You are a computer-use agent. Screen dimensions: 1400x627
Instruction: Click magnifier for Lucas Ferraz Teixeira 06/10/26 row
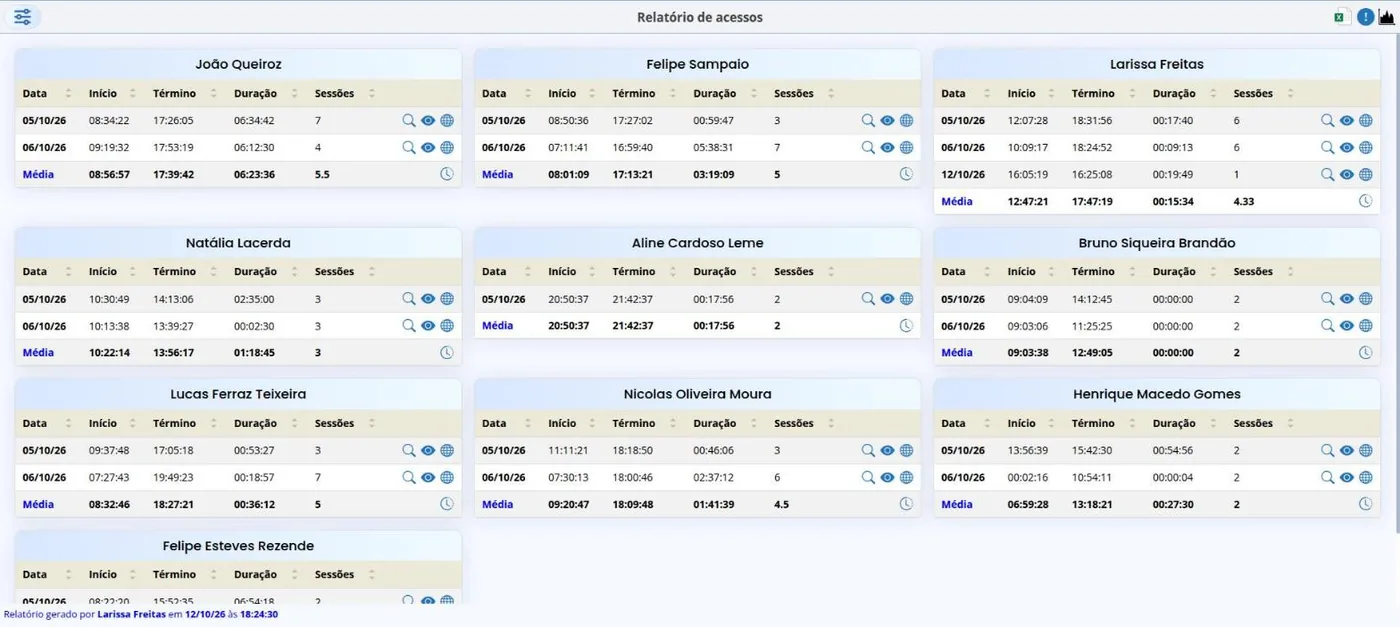tap(408, 477)
